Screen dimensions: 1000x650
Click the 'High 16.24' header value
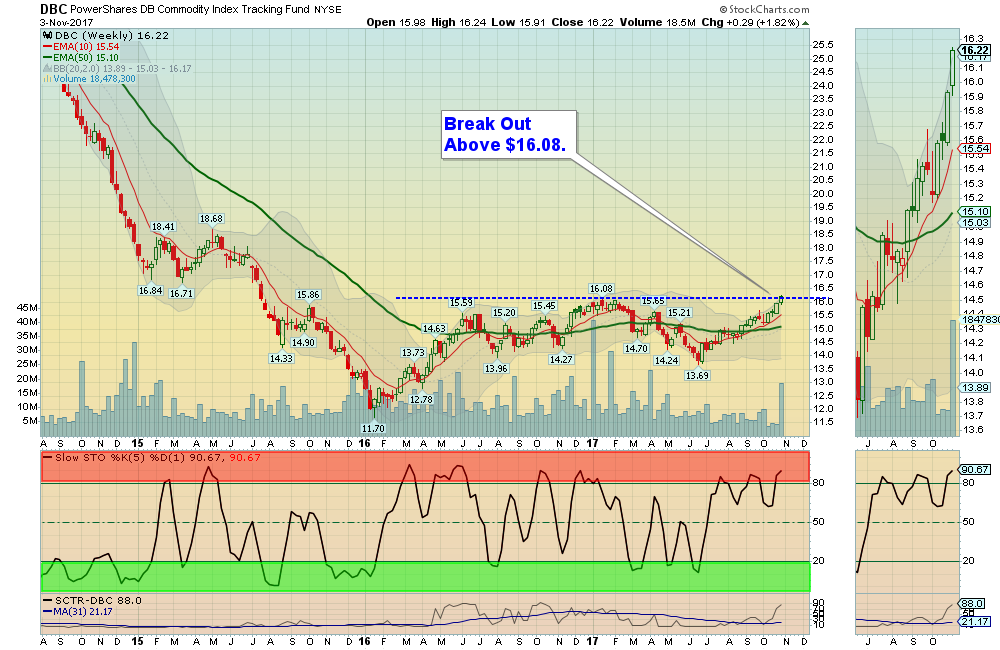click(459, 22)
